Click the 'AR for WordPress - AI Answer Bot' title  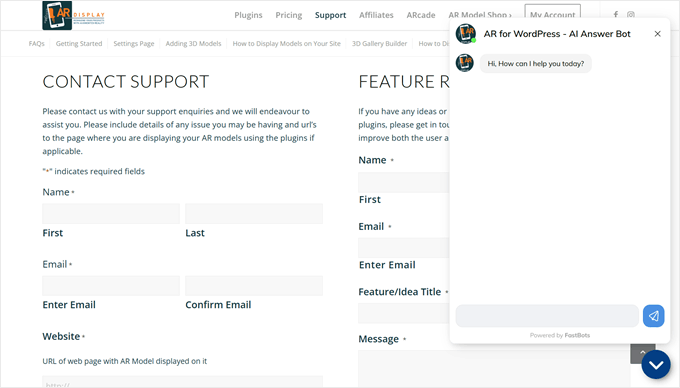557,34
